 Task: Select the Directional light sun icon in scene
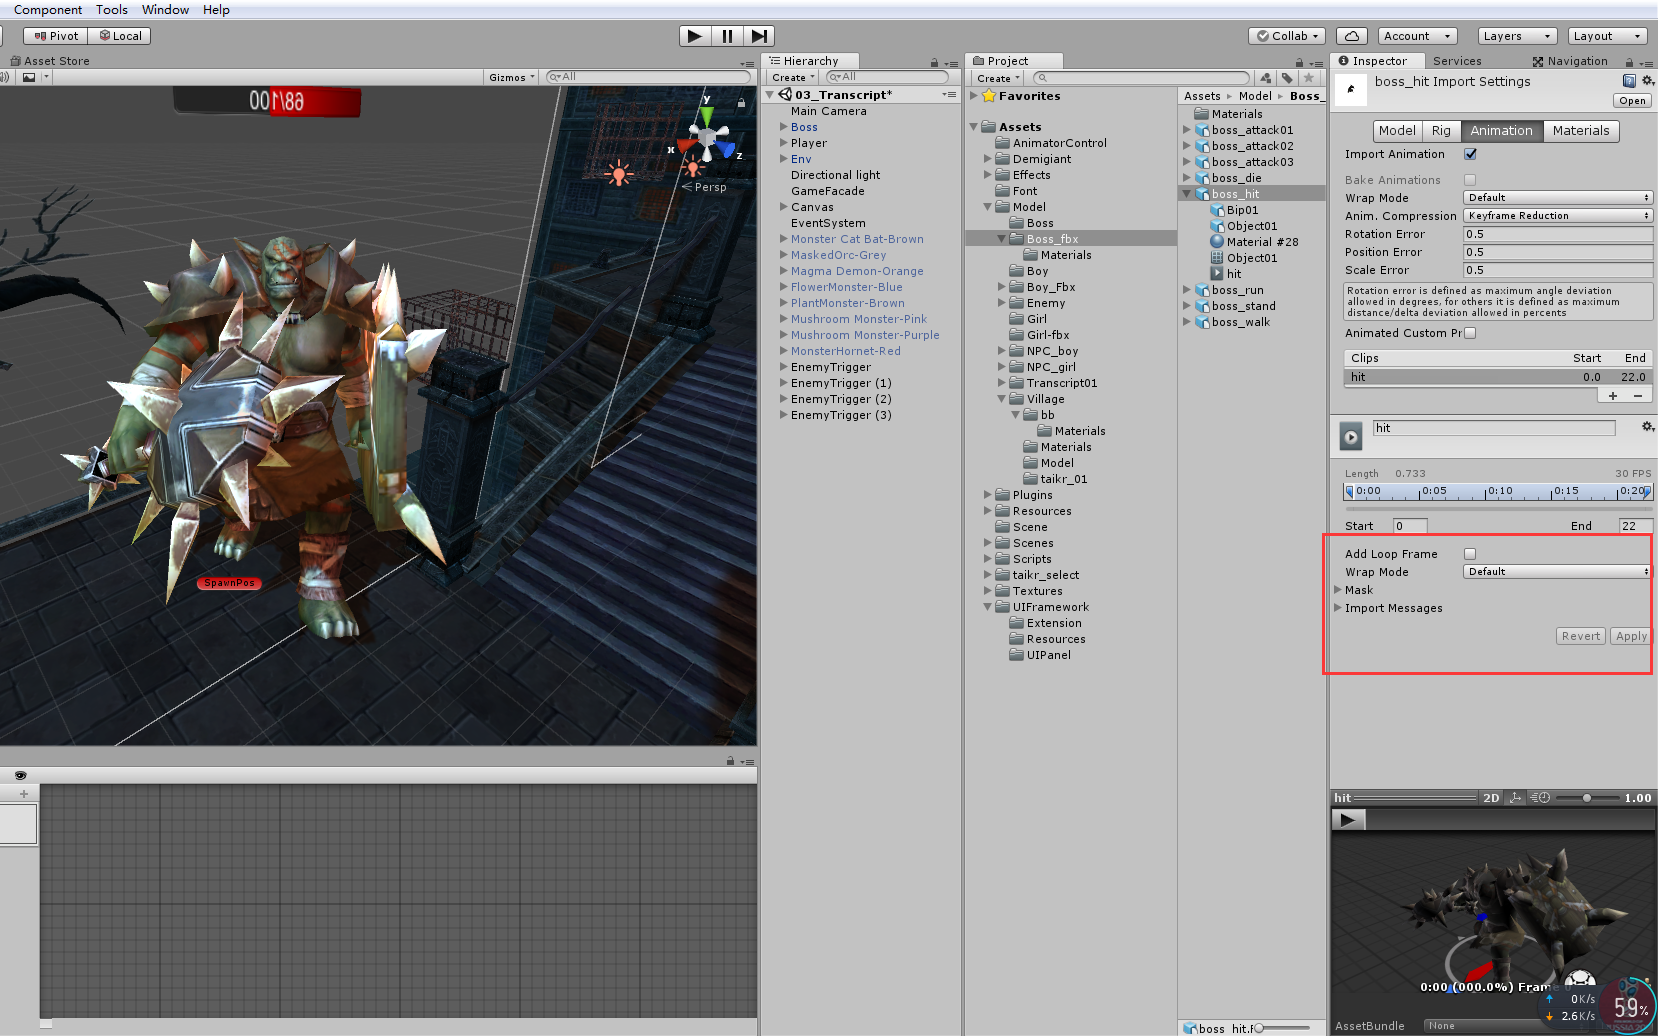tap(620, 175)
